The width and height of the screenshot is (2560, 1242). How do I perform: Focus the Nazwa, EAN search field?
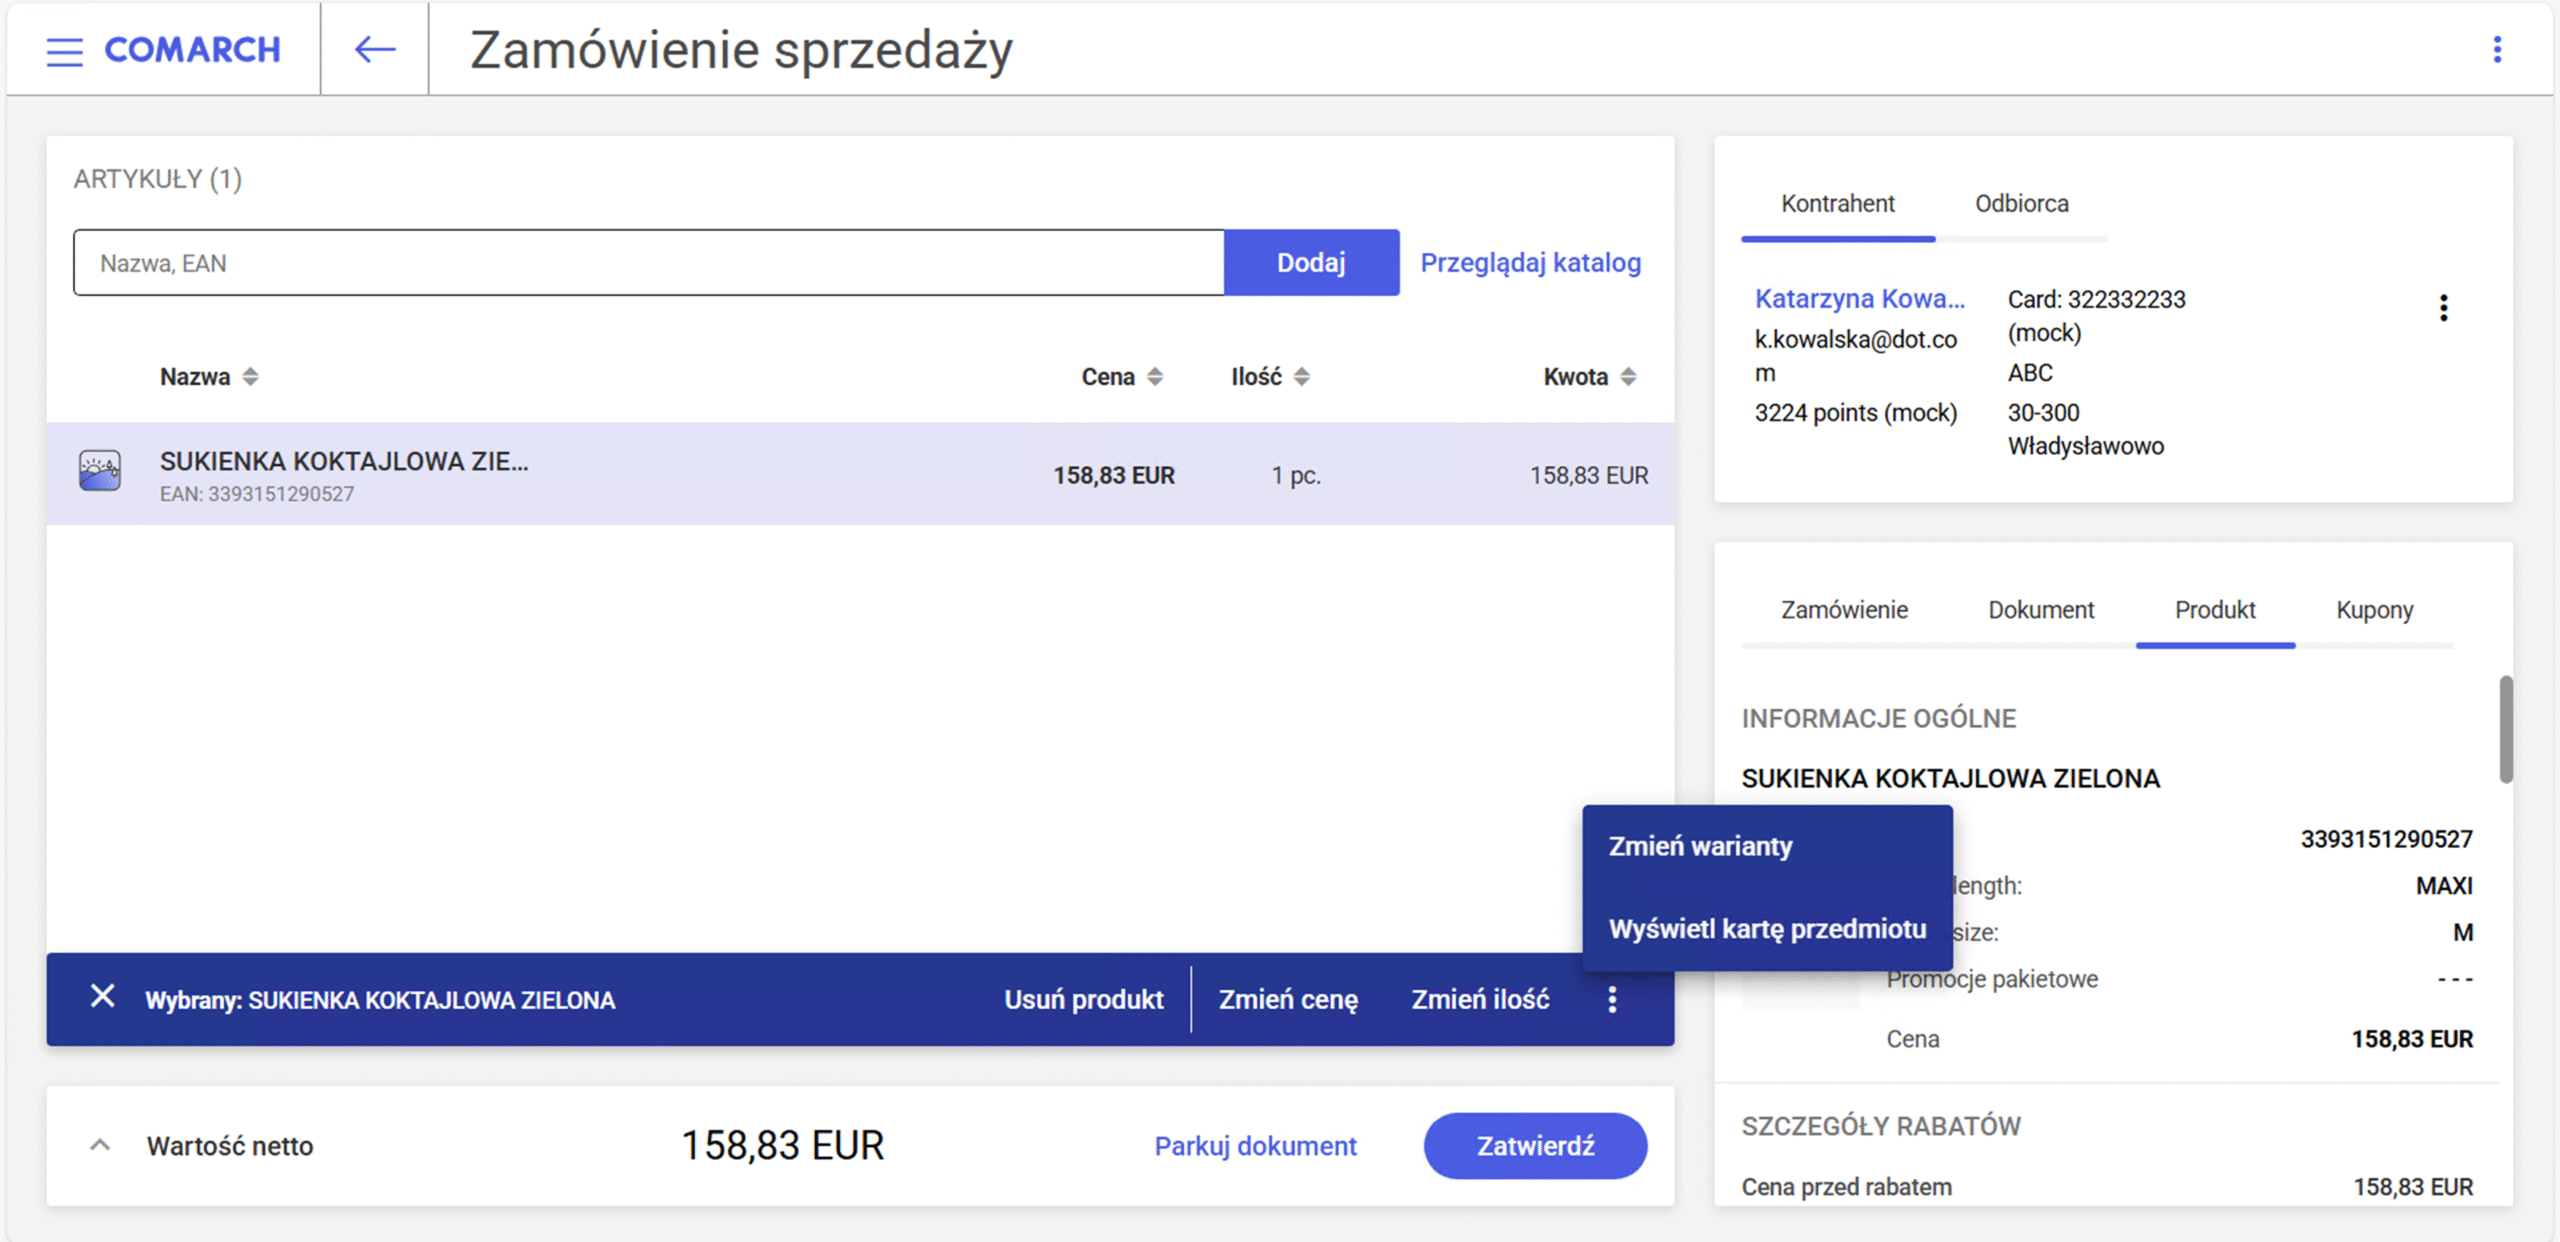point(648,263)
